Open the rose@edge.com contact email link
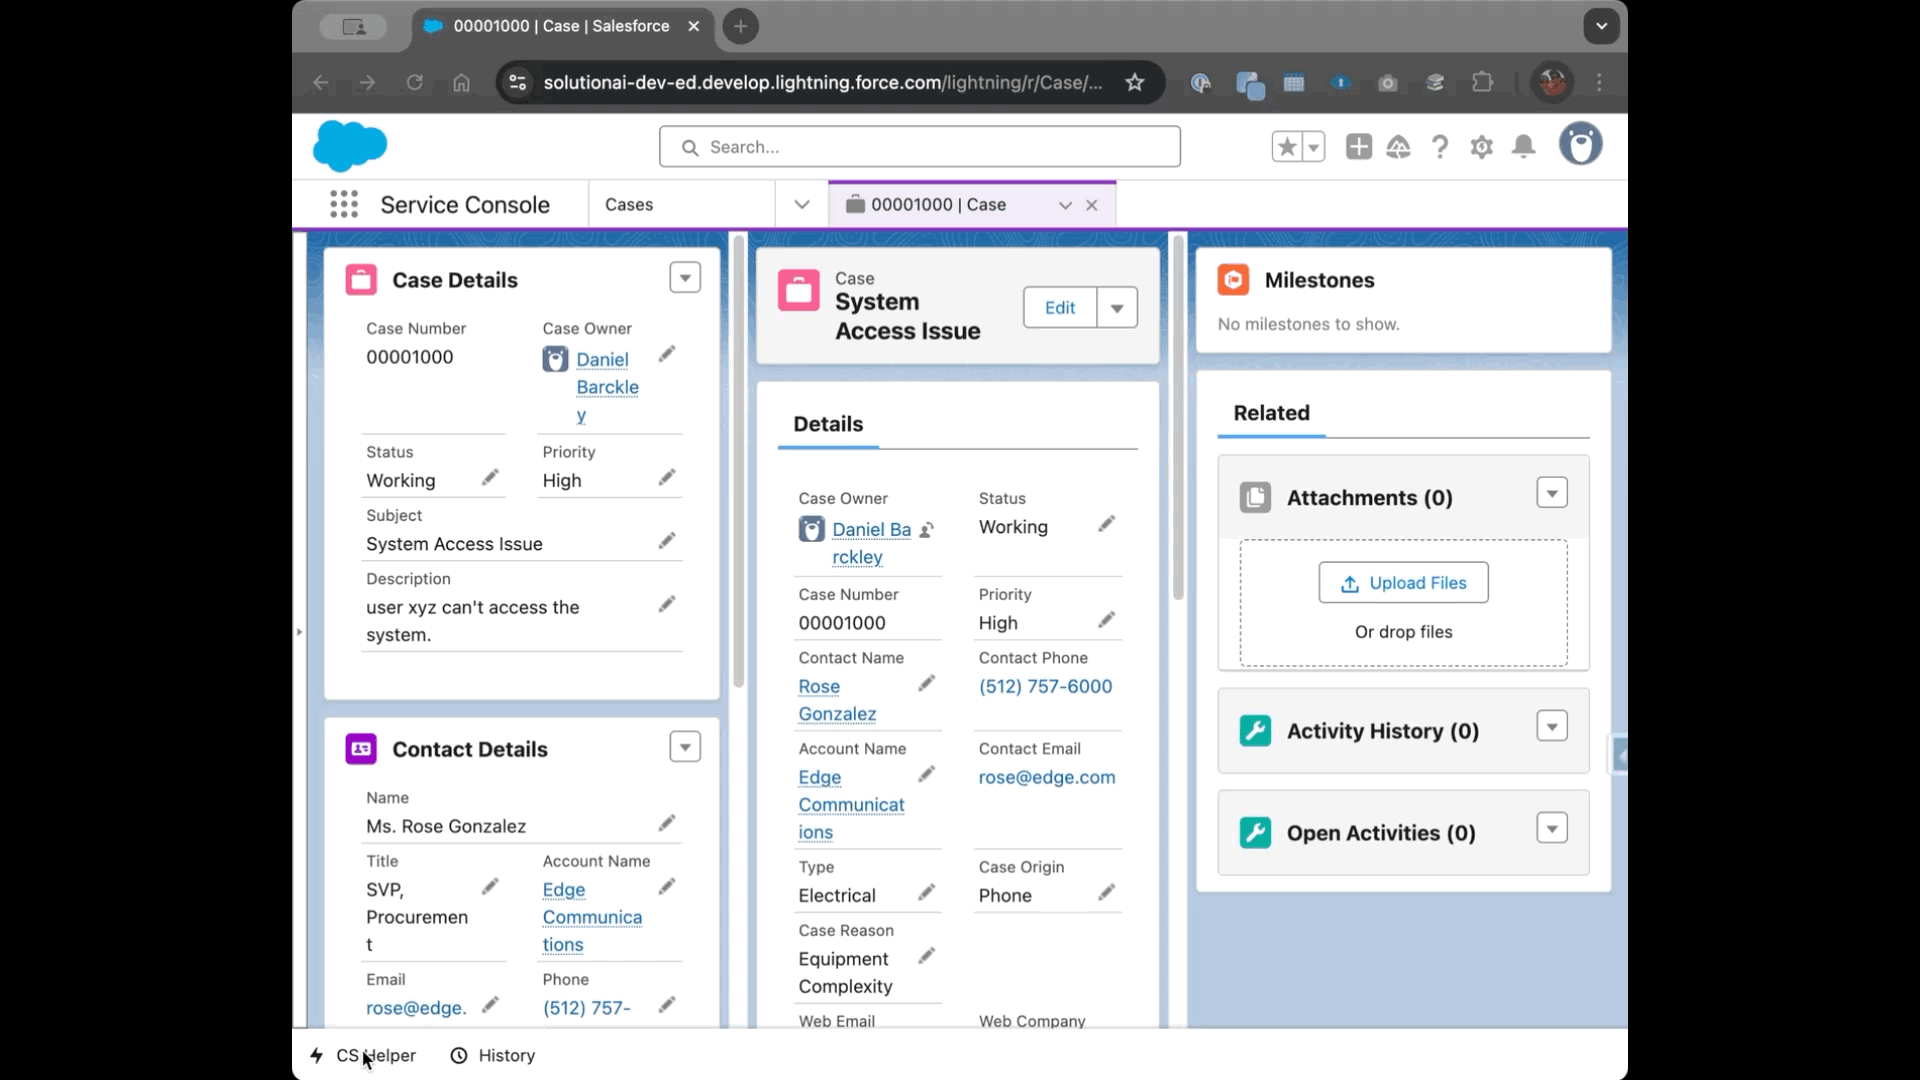Screen dimensions: 1920x1080 tap(1046, 777)
